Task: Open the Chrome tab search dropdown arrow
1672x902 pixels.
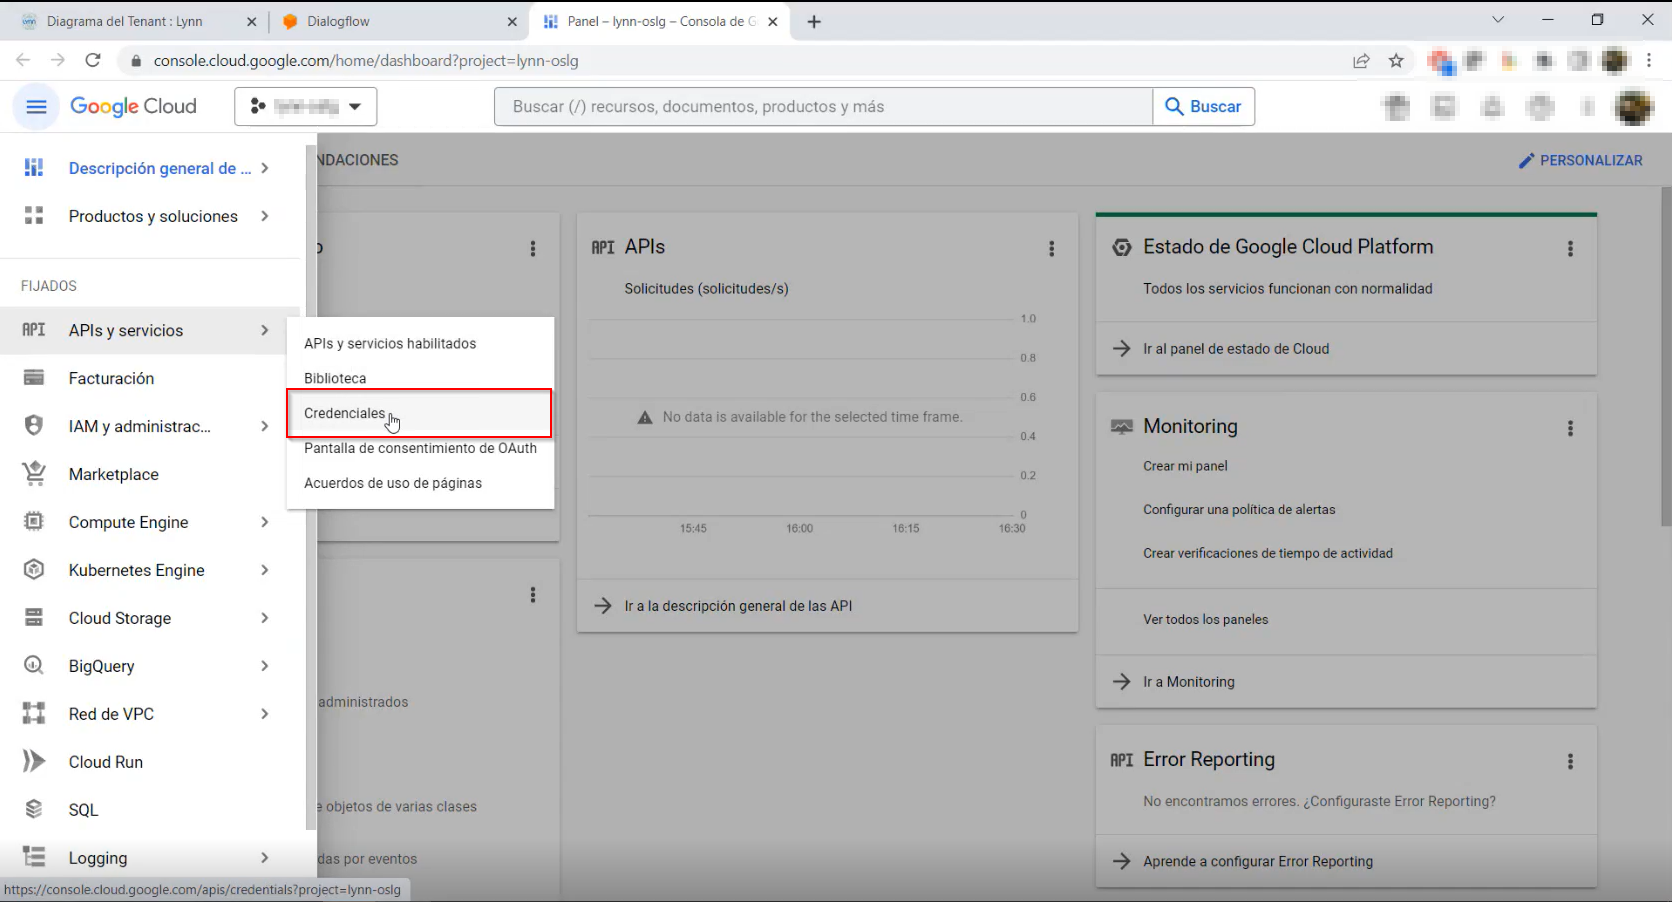Action: coord(1497,20)
